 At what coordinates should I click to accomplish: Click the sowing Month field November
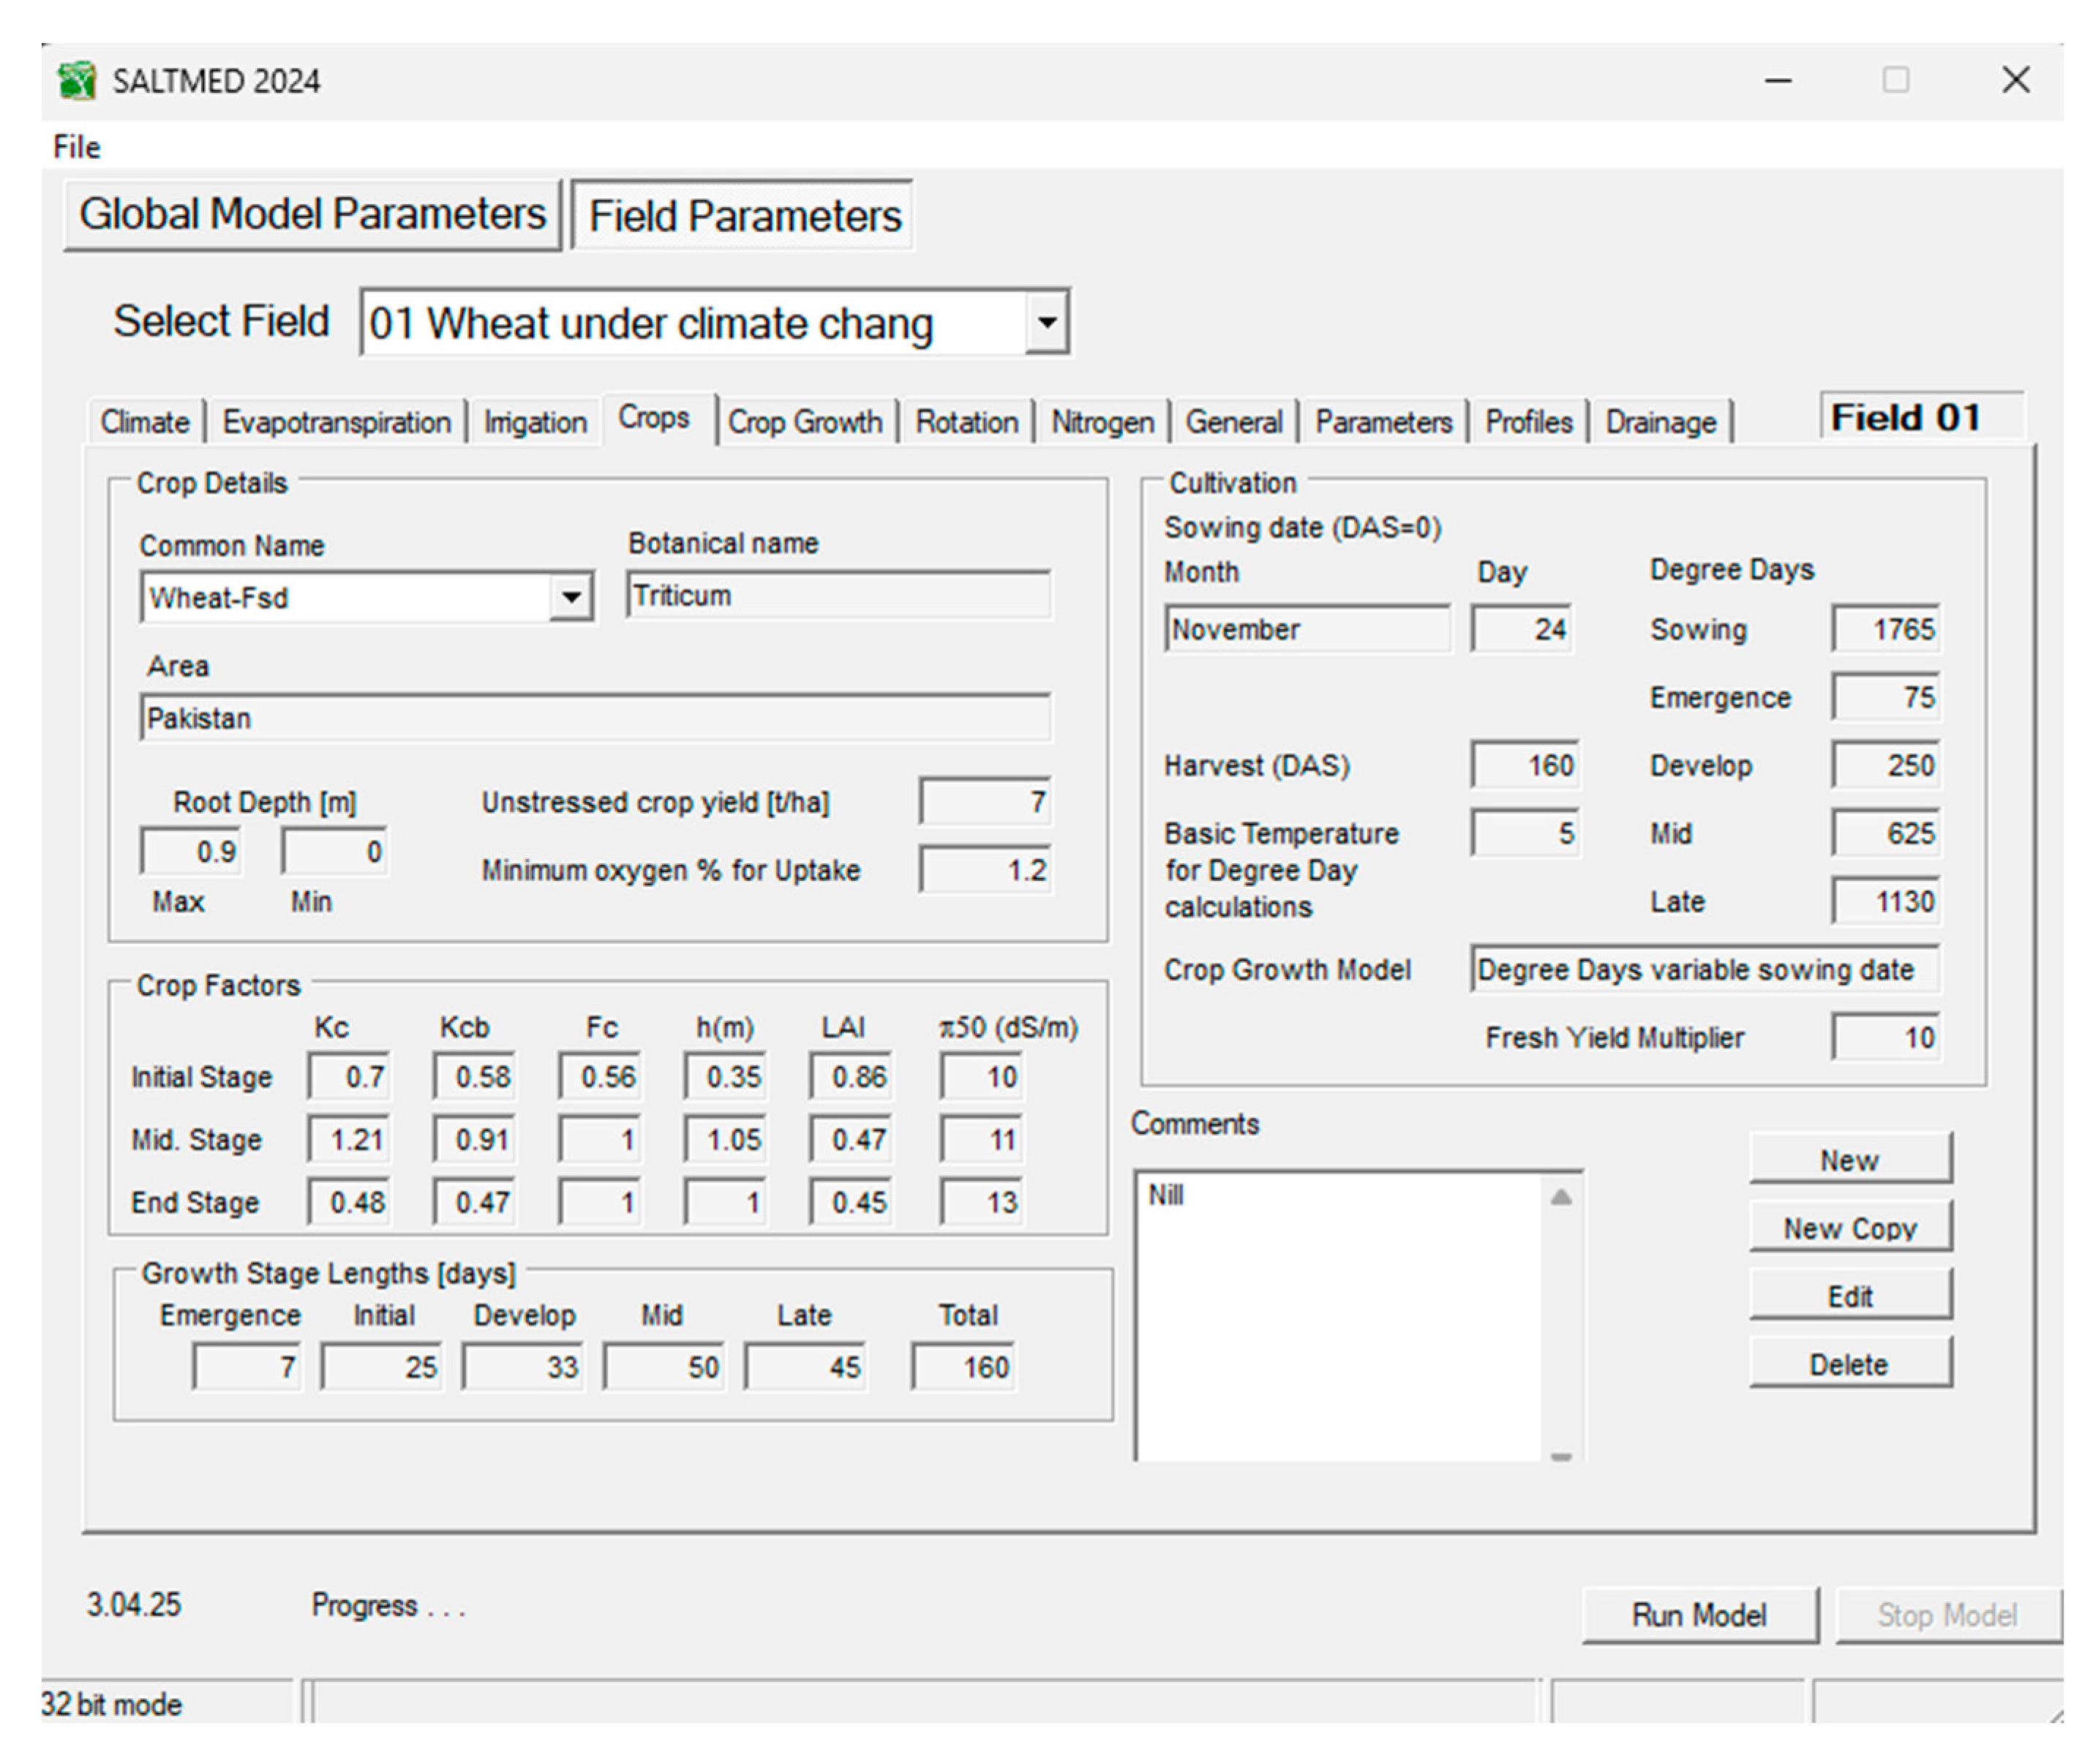point(1307,629)
